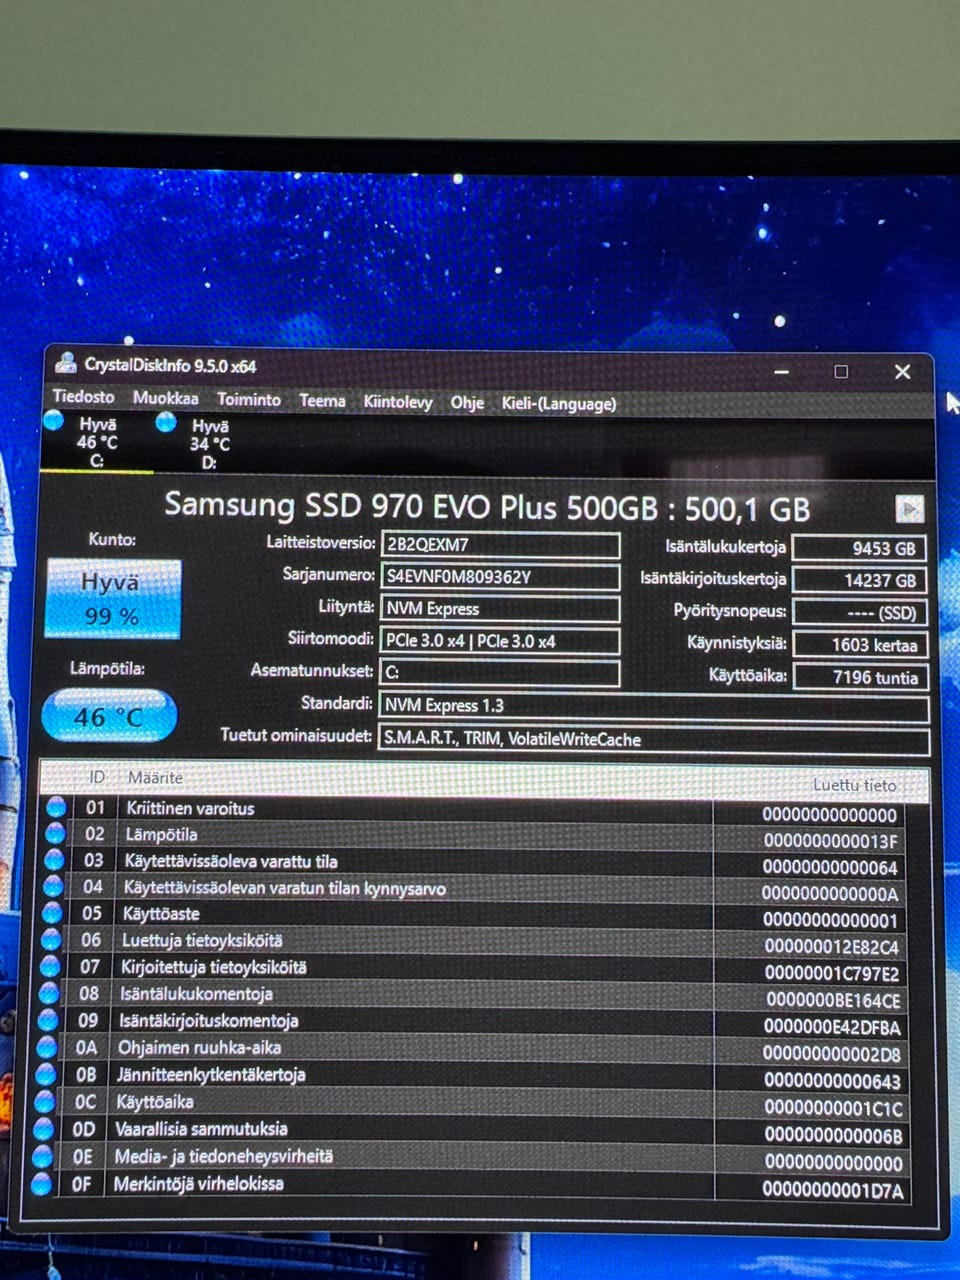The height and width of the screenshot is (1280, 960).
Task: Click the Käynnistyksiä value 1603 kertaa
Action: click(x=859, y=645)
